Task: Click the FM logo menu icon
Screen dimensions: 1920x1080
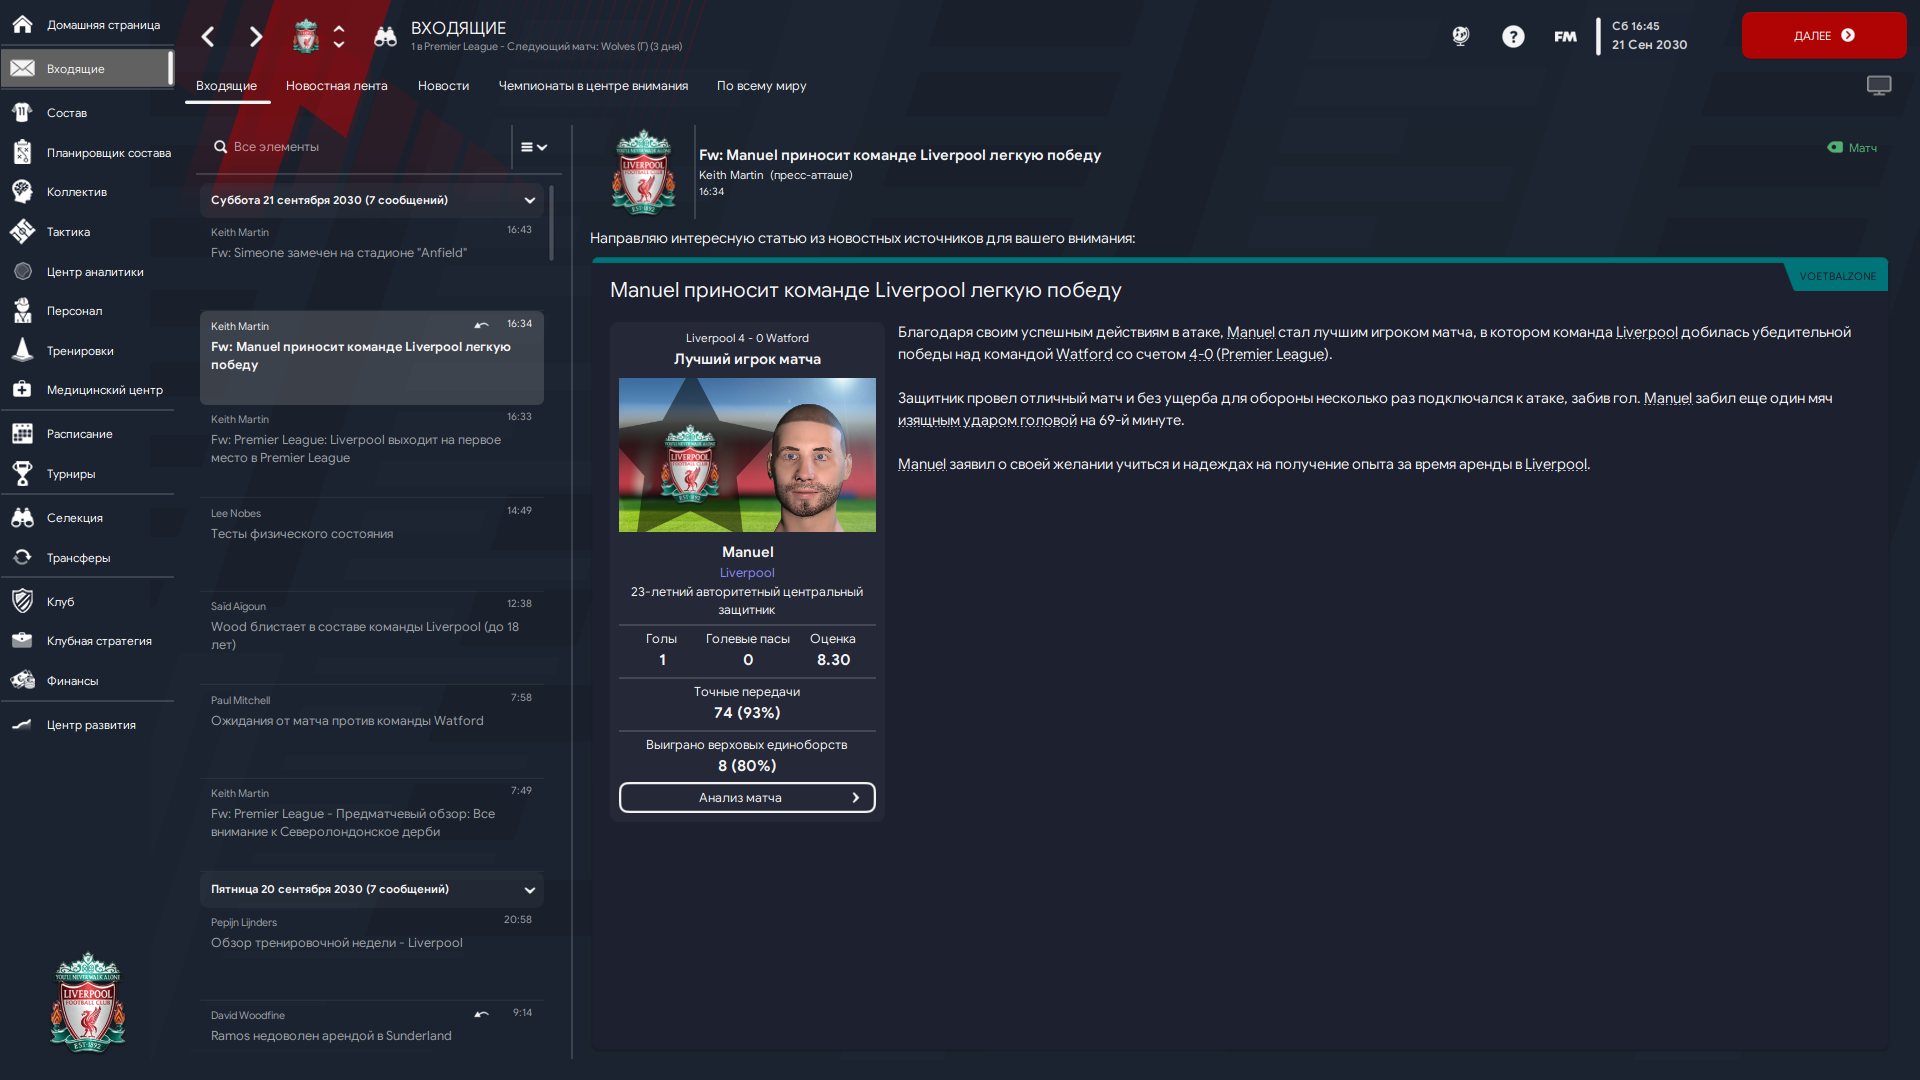Action: [x=1565, y=37]
